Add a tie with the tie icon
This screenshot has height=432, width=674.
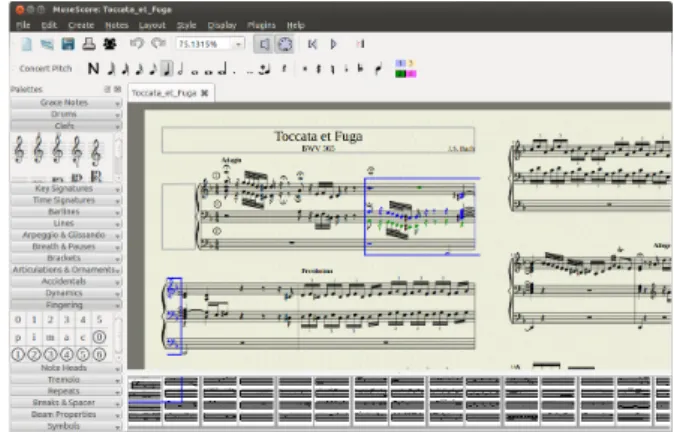pos(264,69)
